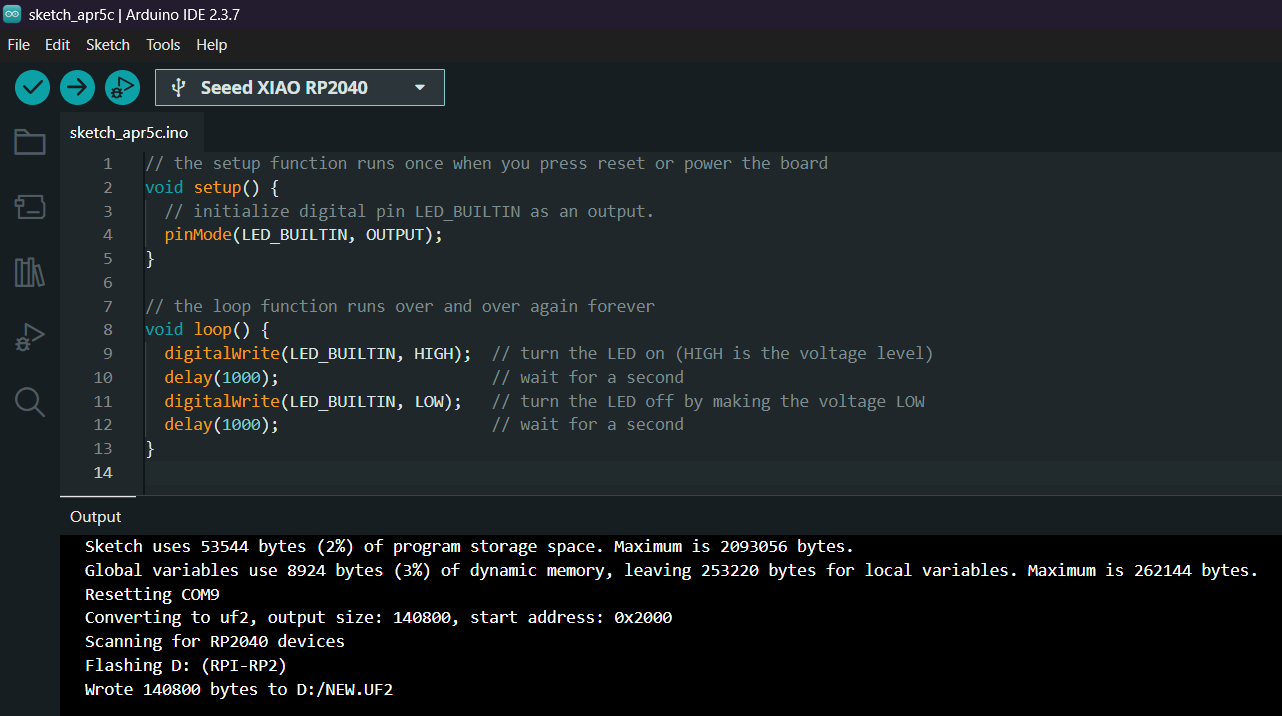Screen dimensions: 1282x716
Task: Open the Sketchbook folder sidebar icon
Action: (30, 142)
